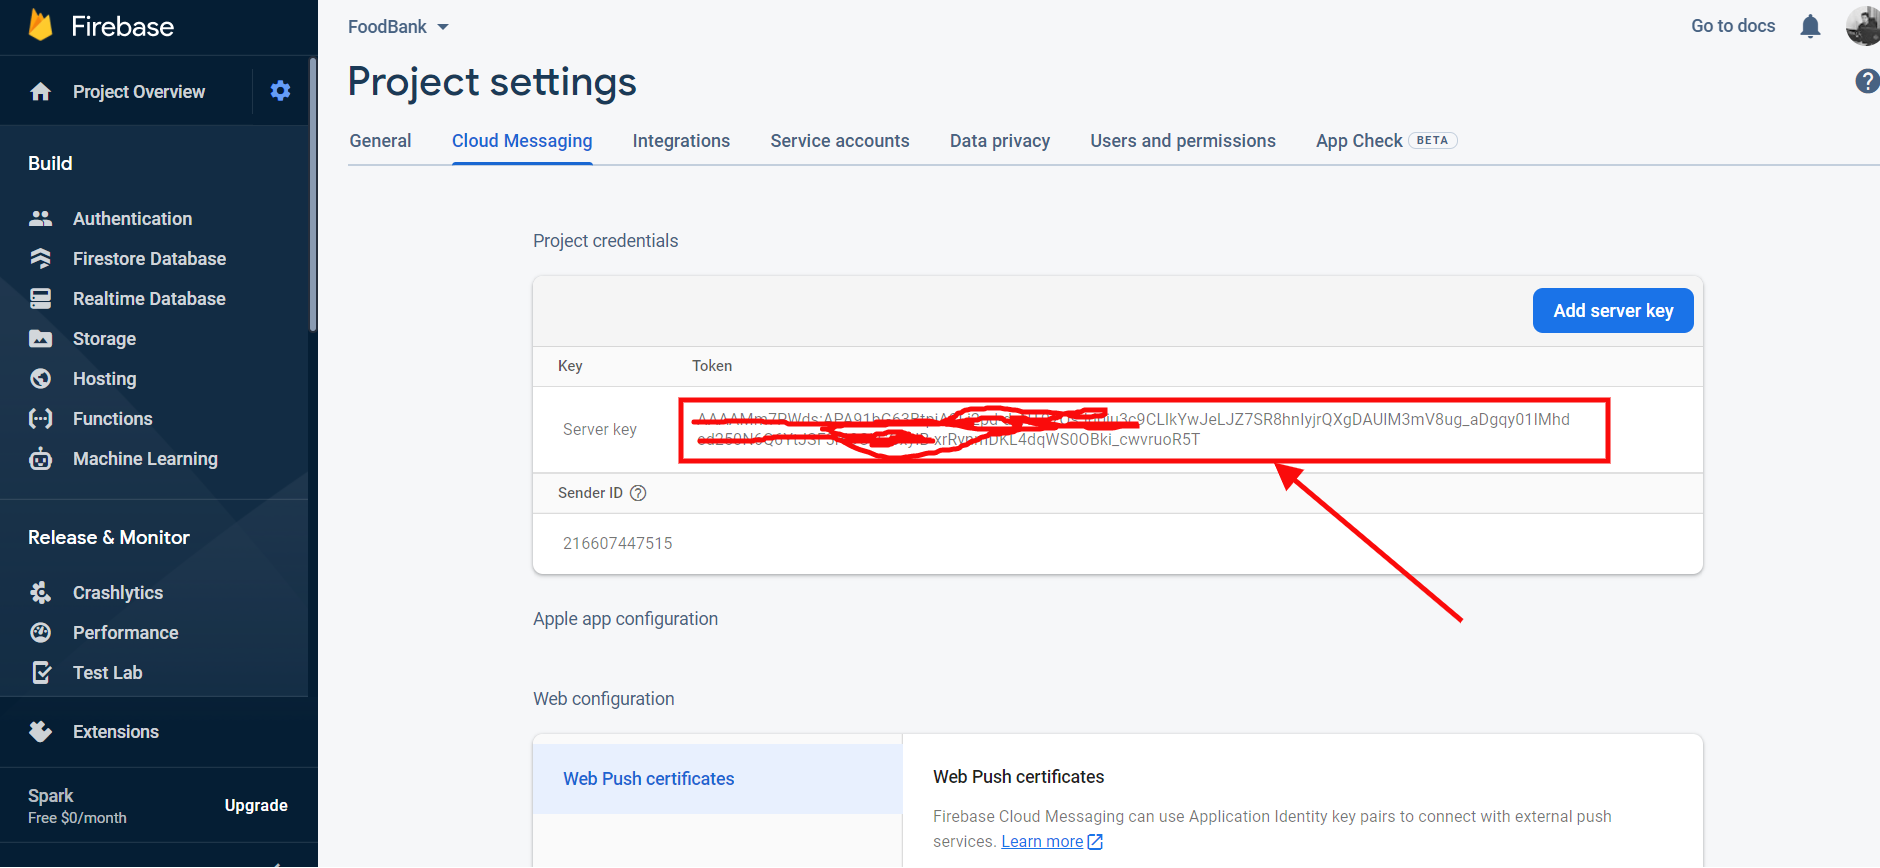The height and width of the screenshot is (868, 1880).
Task: Open Firestore Database menu item
Action: coord(149,258)
